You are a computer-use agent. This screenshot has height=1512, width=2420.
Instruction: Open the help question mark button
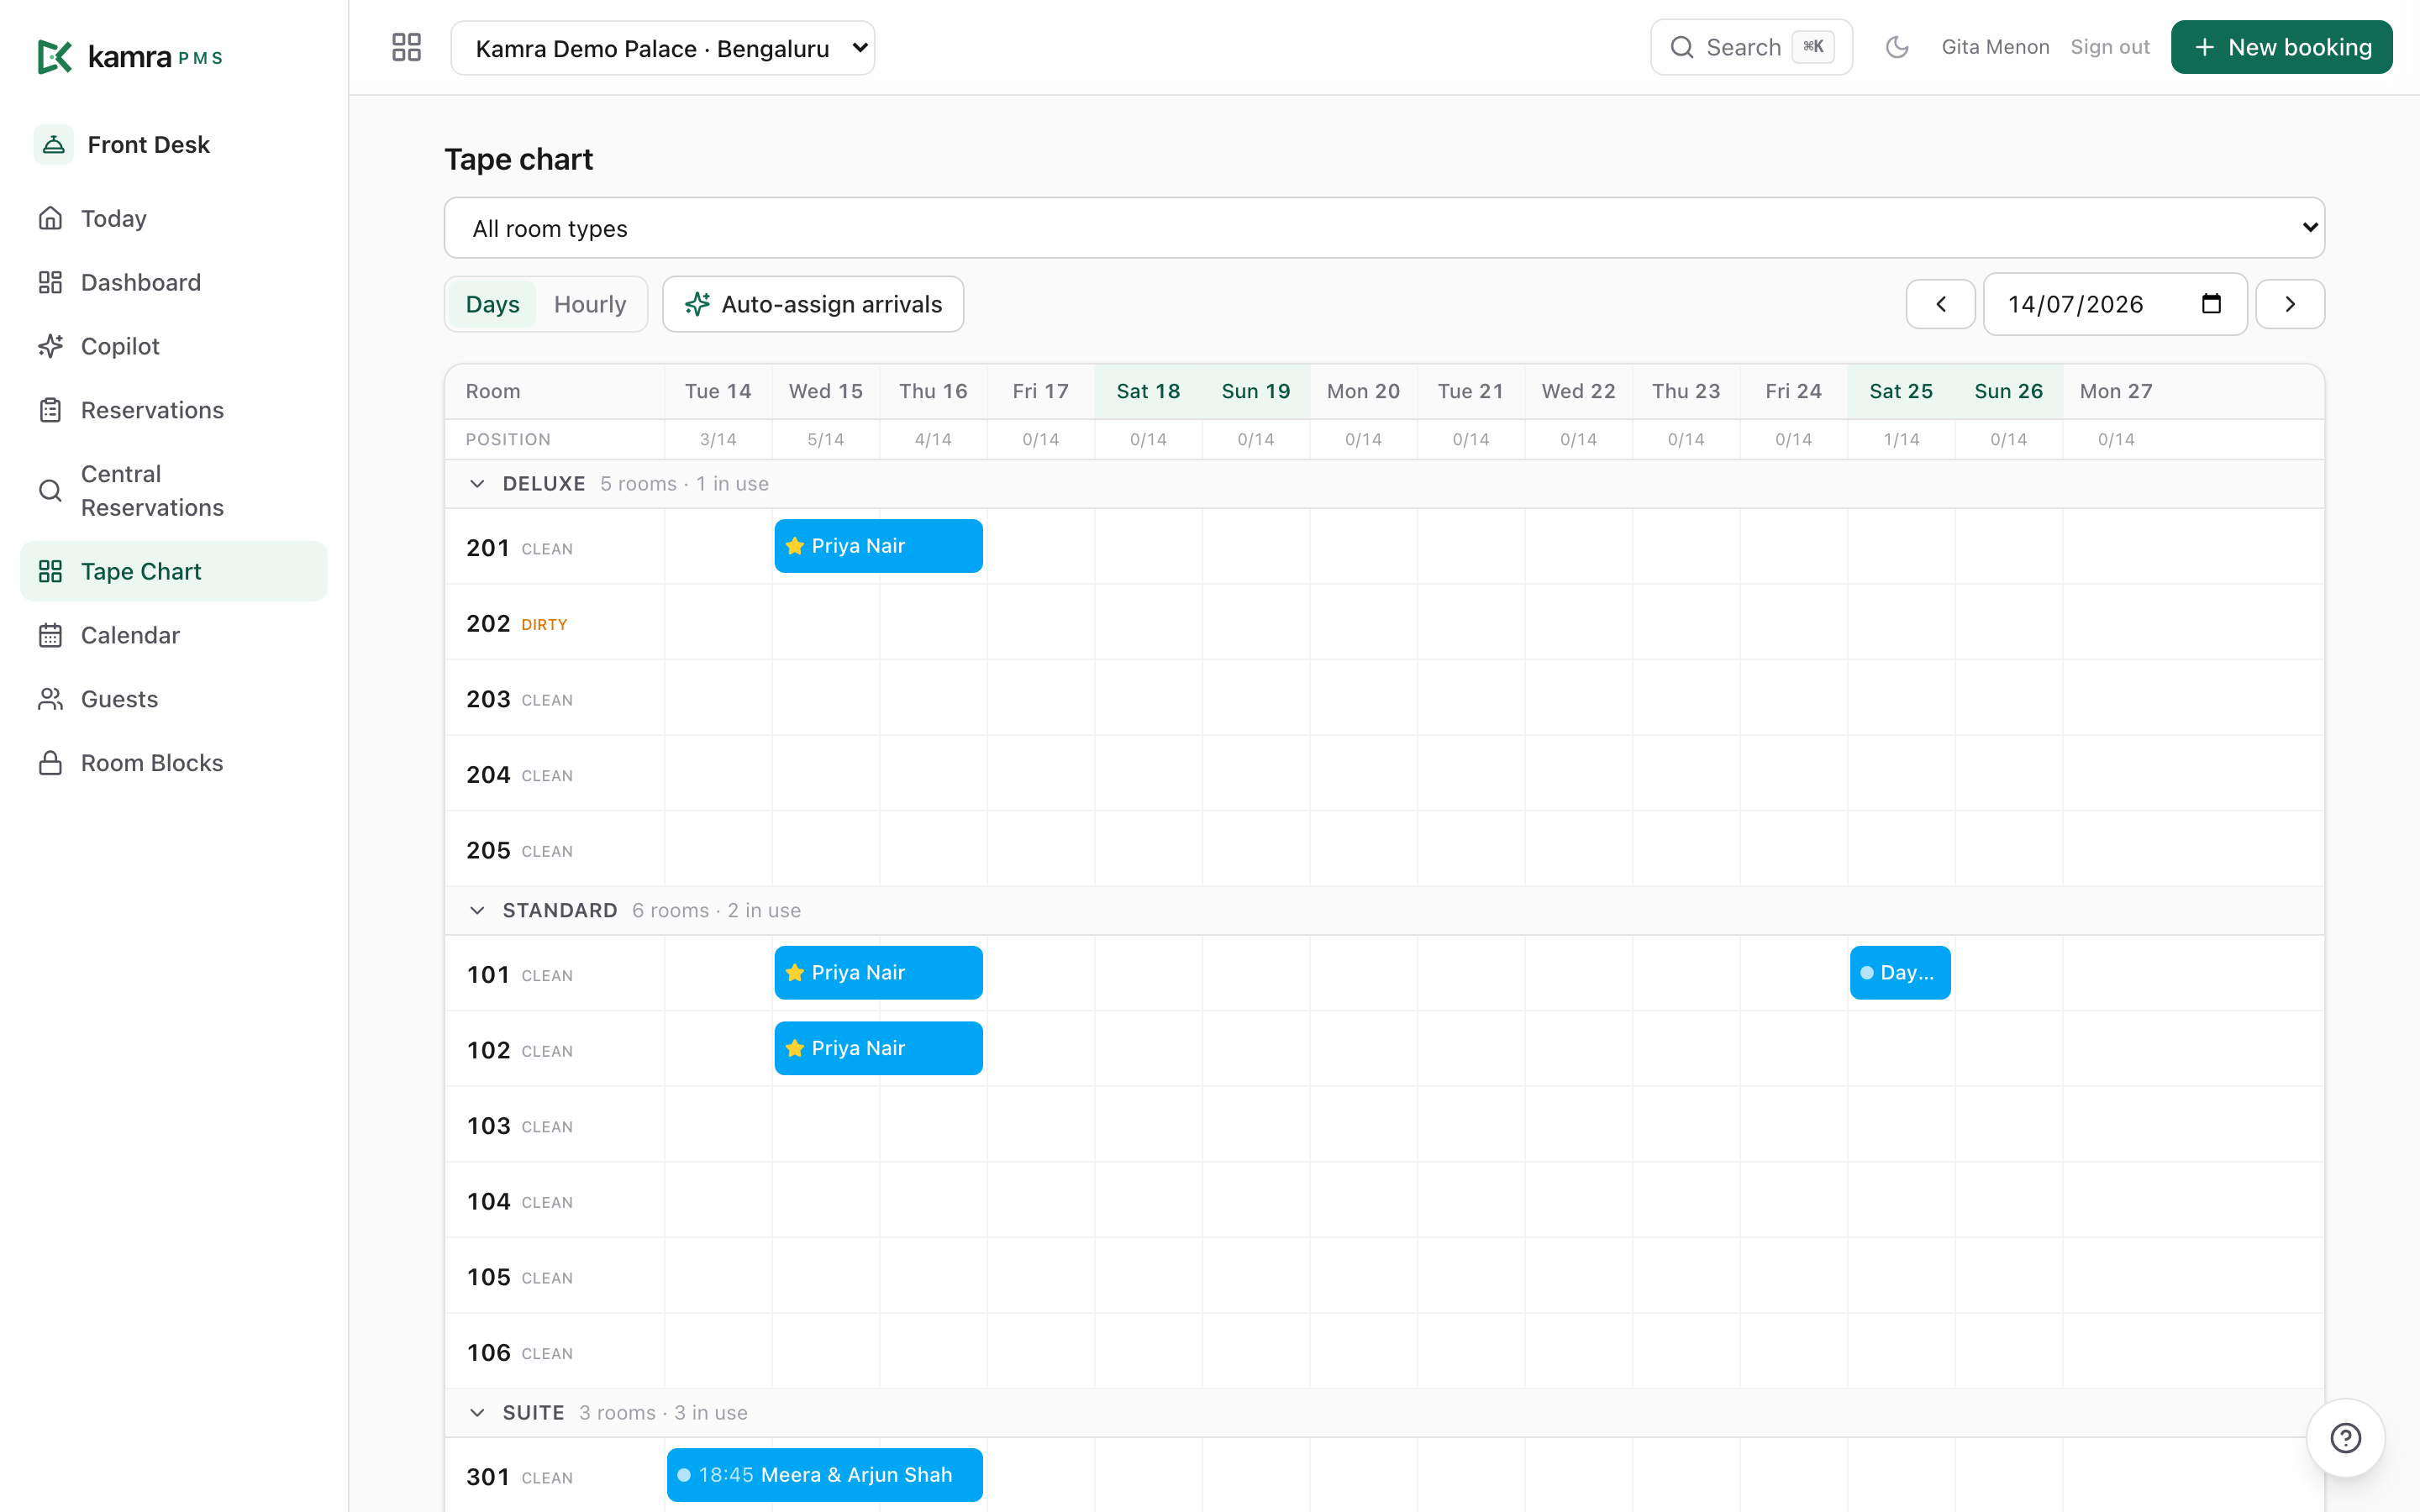click(x=2345, y=1438)
